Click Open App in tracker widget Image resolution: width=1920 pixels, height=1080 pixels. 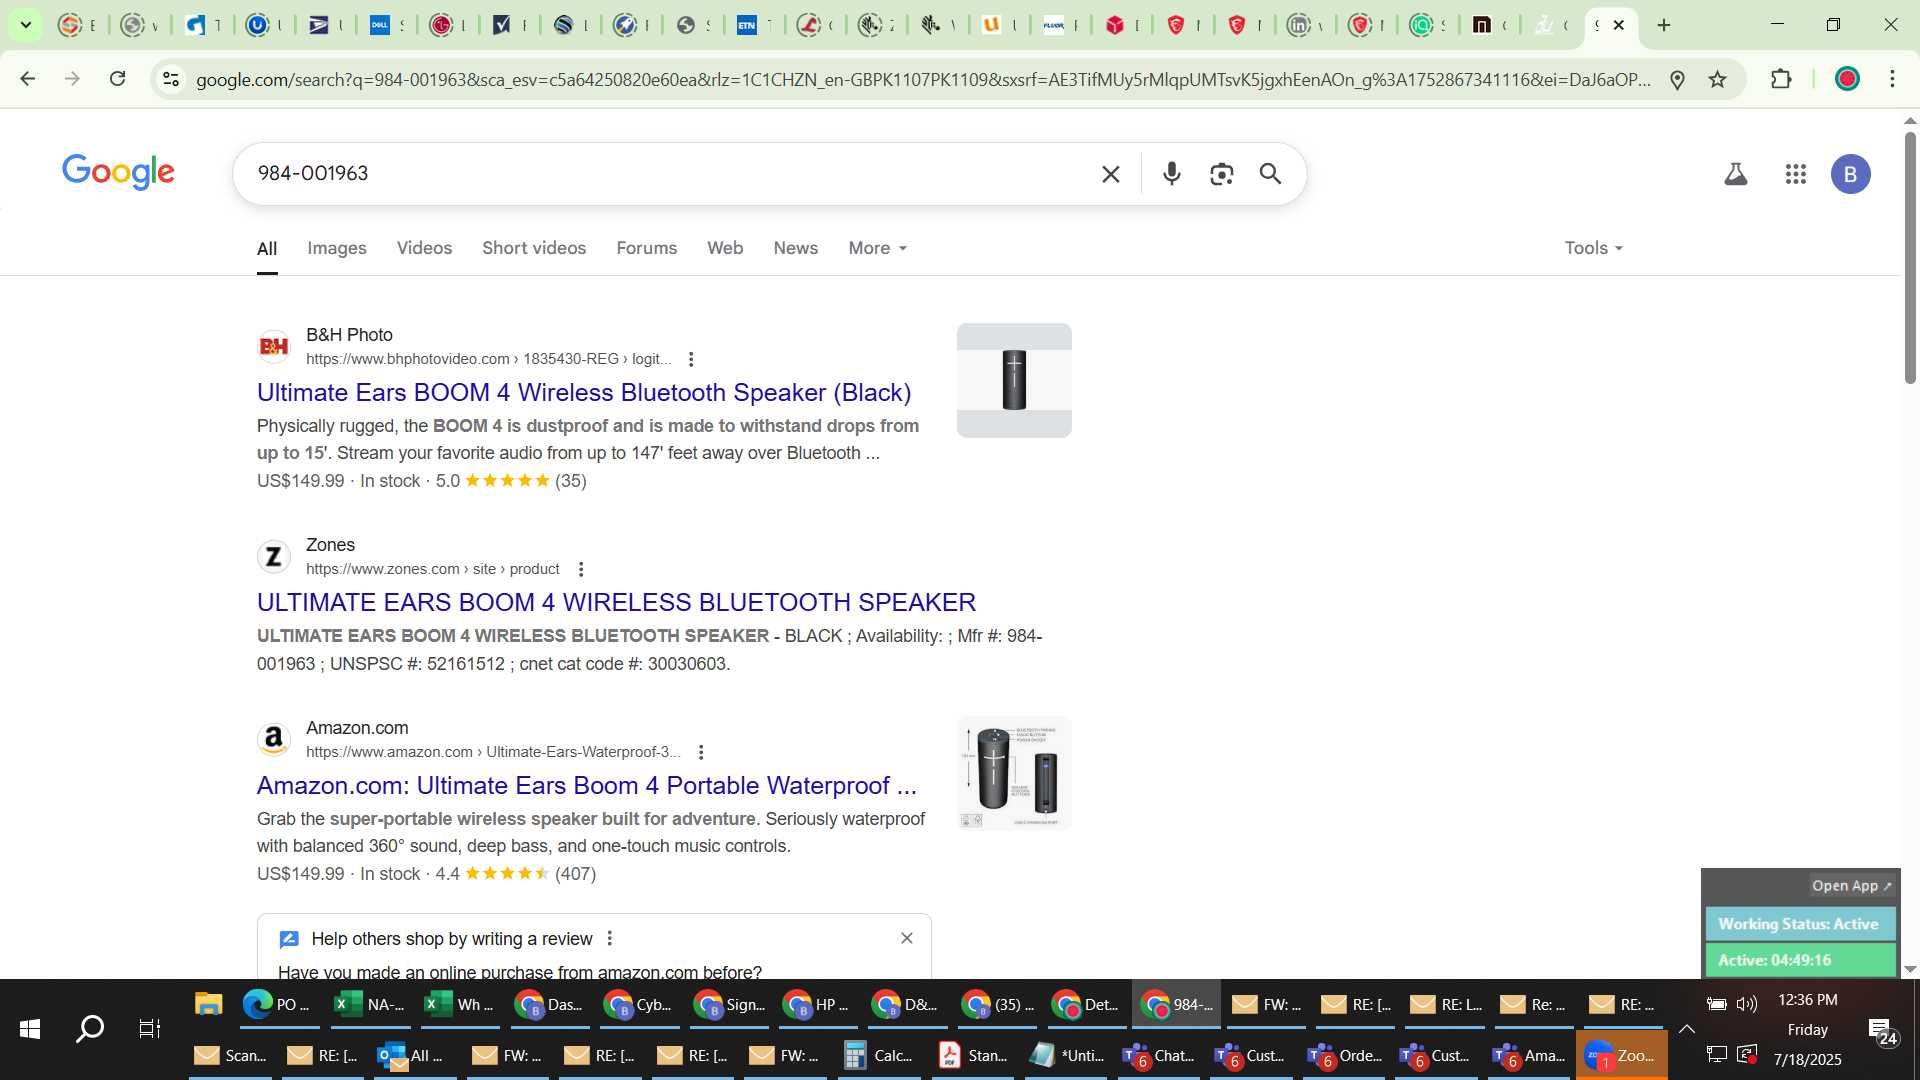click(x=1851, y=886)
